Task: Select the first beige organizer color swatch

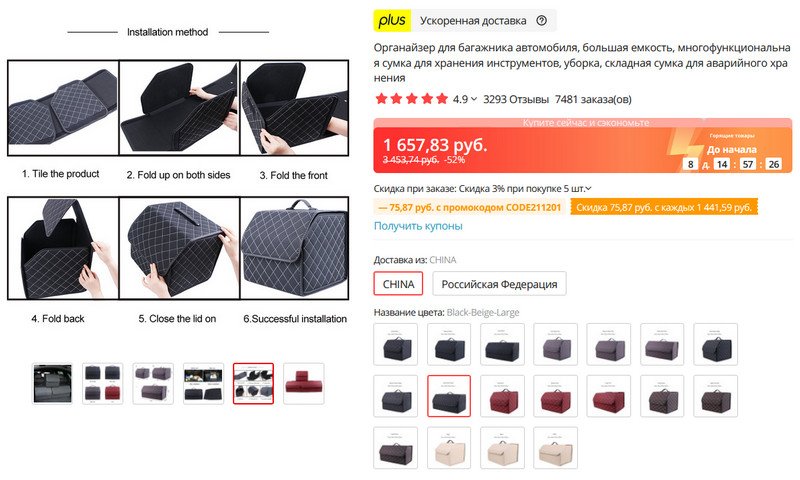Action: (449, 448)
